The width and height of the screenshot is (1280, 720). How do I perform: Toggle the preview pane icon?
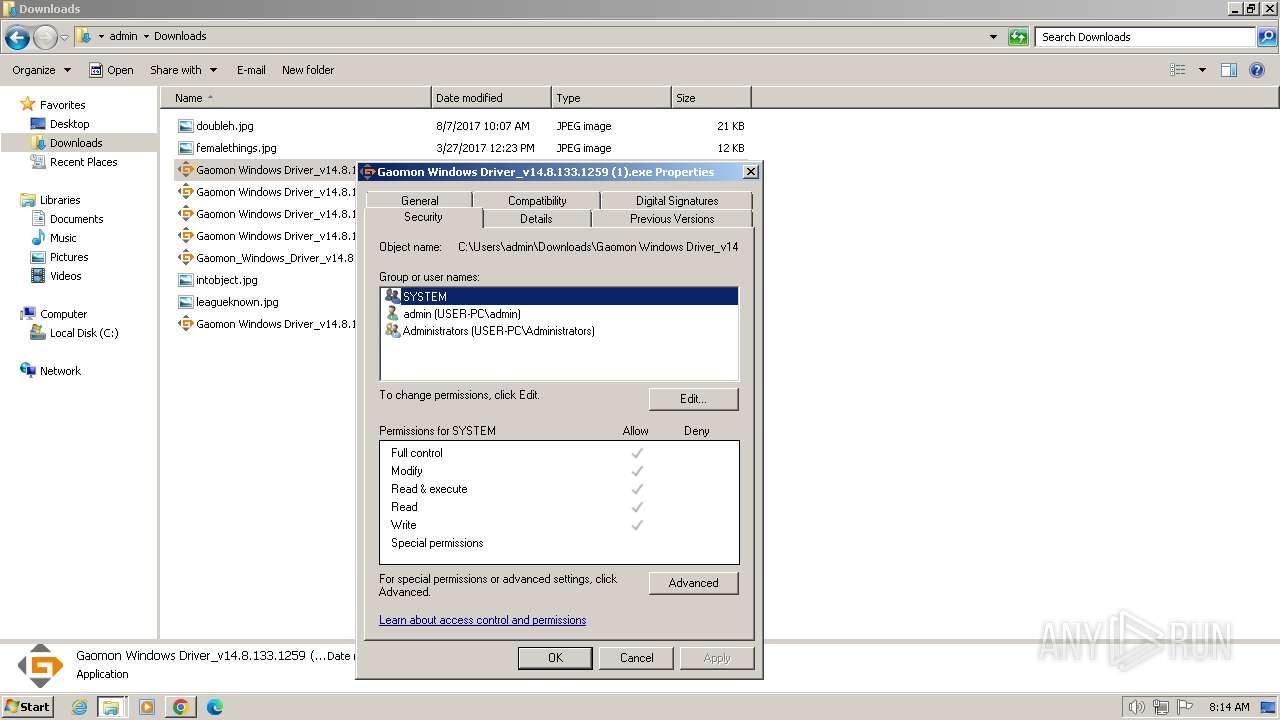tap(1229, 70)
